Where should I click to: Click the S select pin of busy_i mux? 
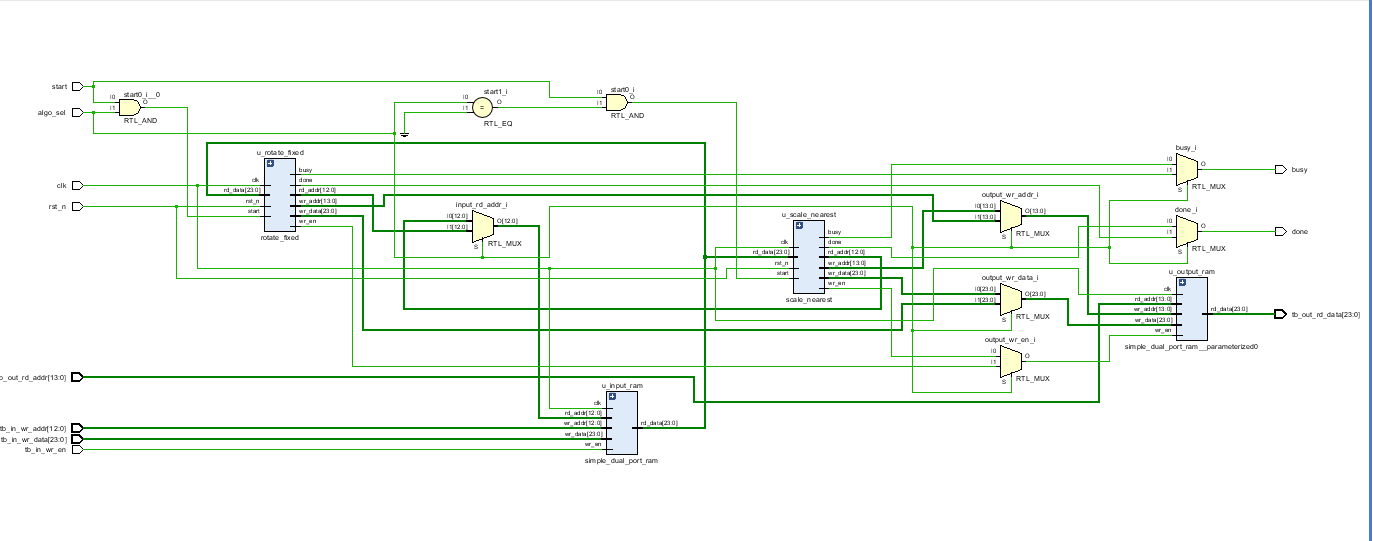[1179, 189]
